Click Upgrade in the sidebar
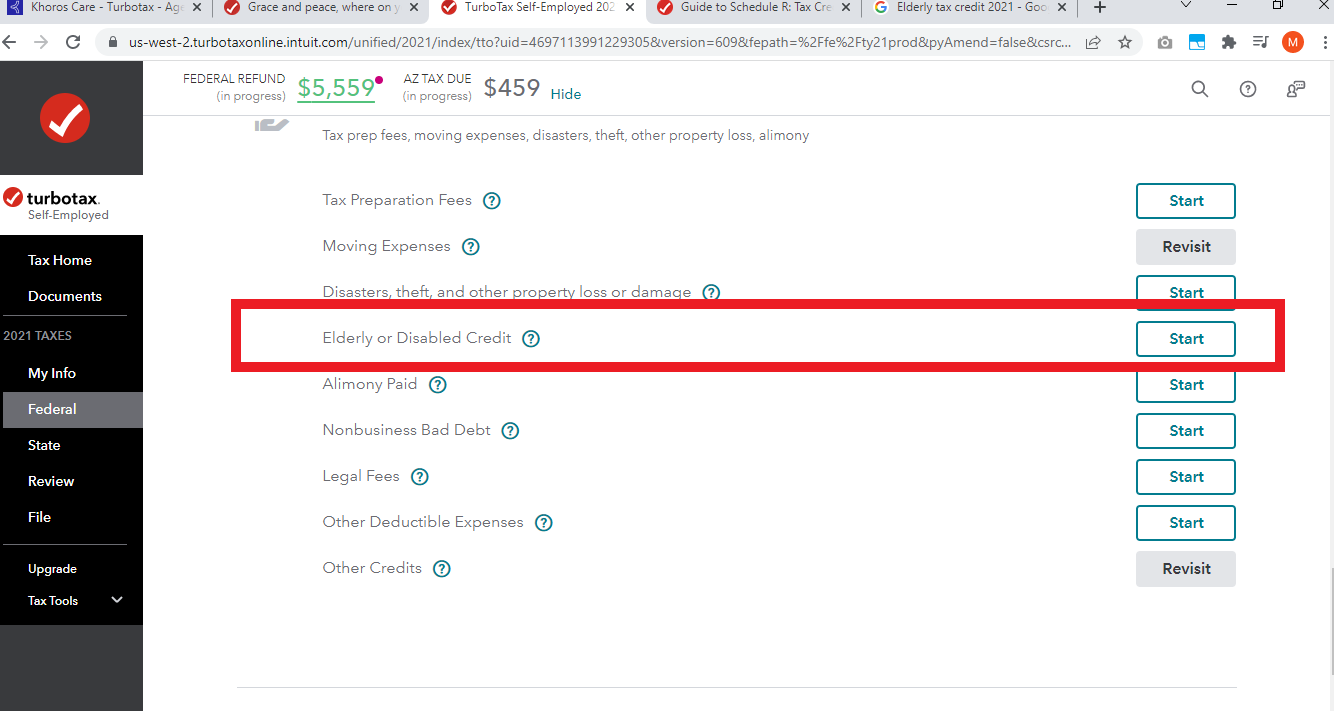 (x=52, y=569)
